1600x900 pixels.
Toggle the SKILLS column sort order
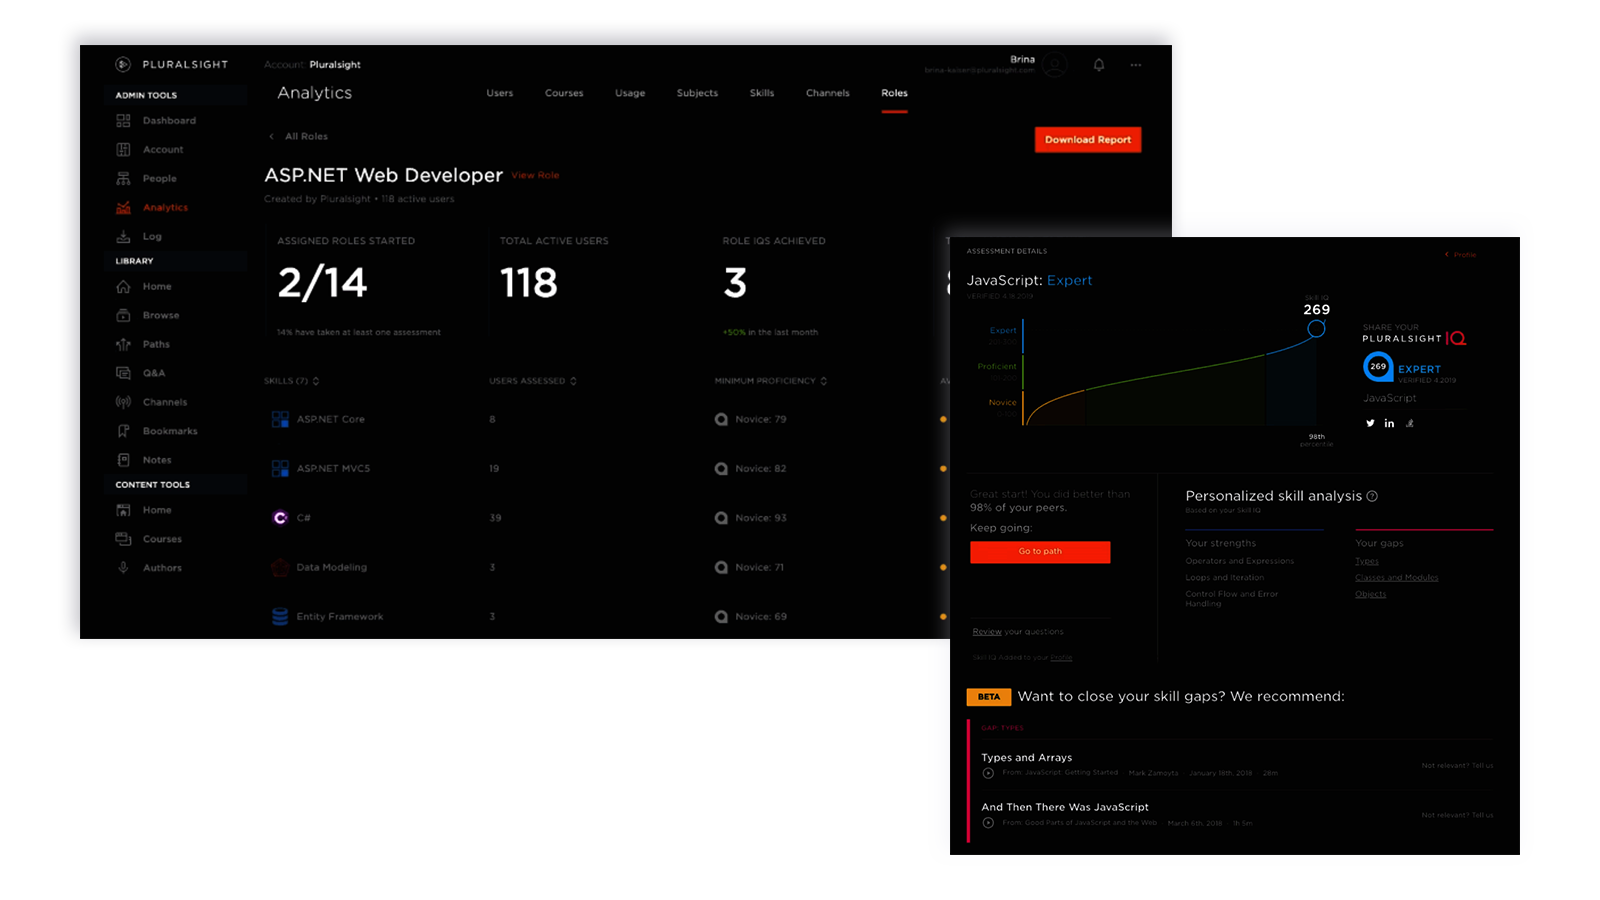(x=314, y=381)
